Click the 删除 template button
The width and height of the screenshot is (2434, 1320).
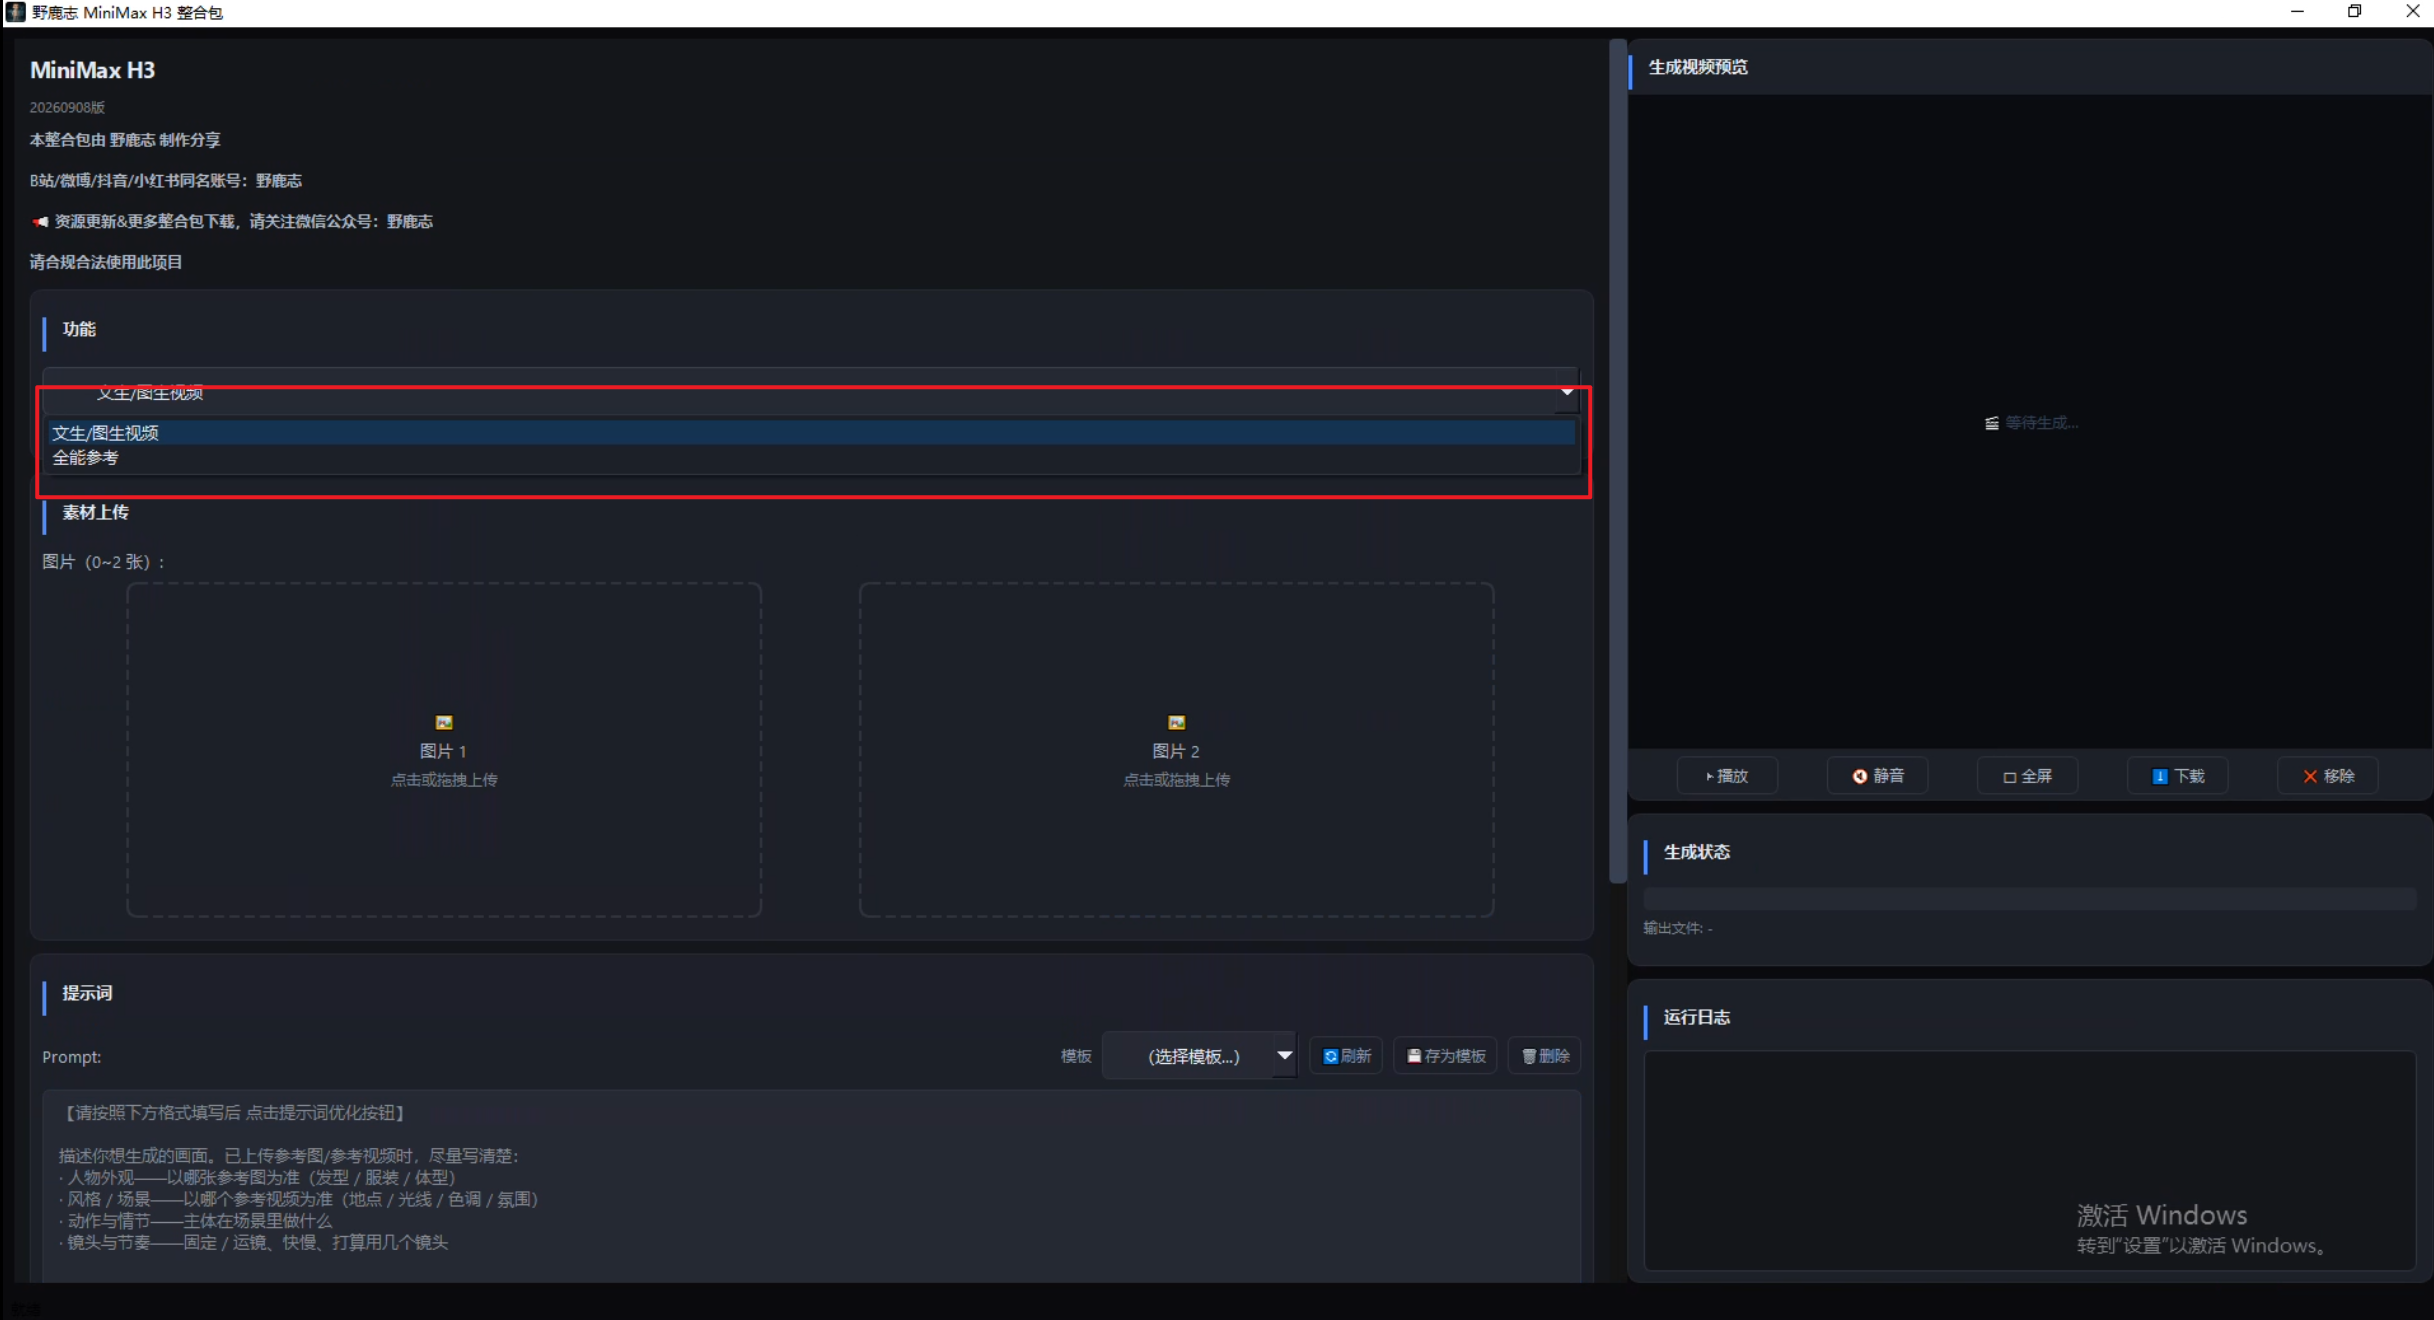click(x=1545, y=1056)
